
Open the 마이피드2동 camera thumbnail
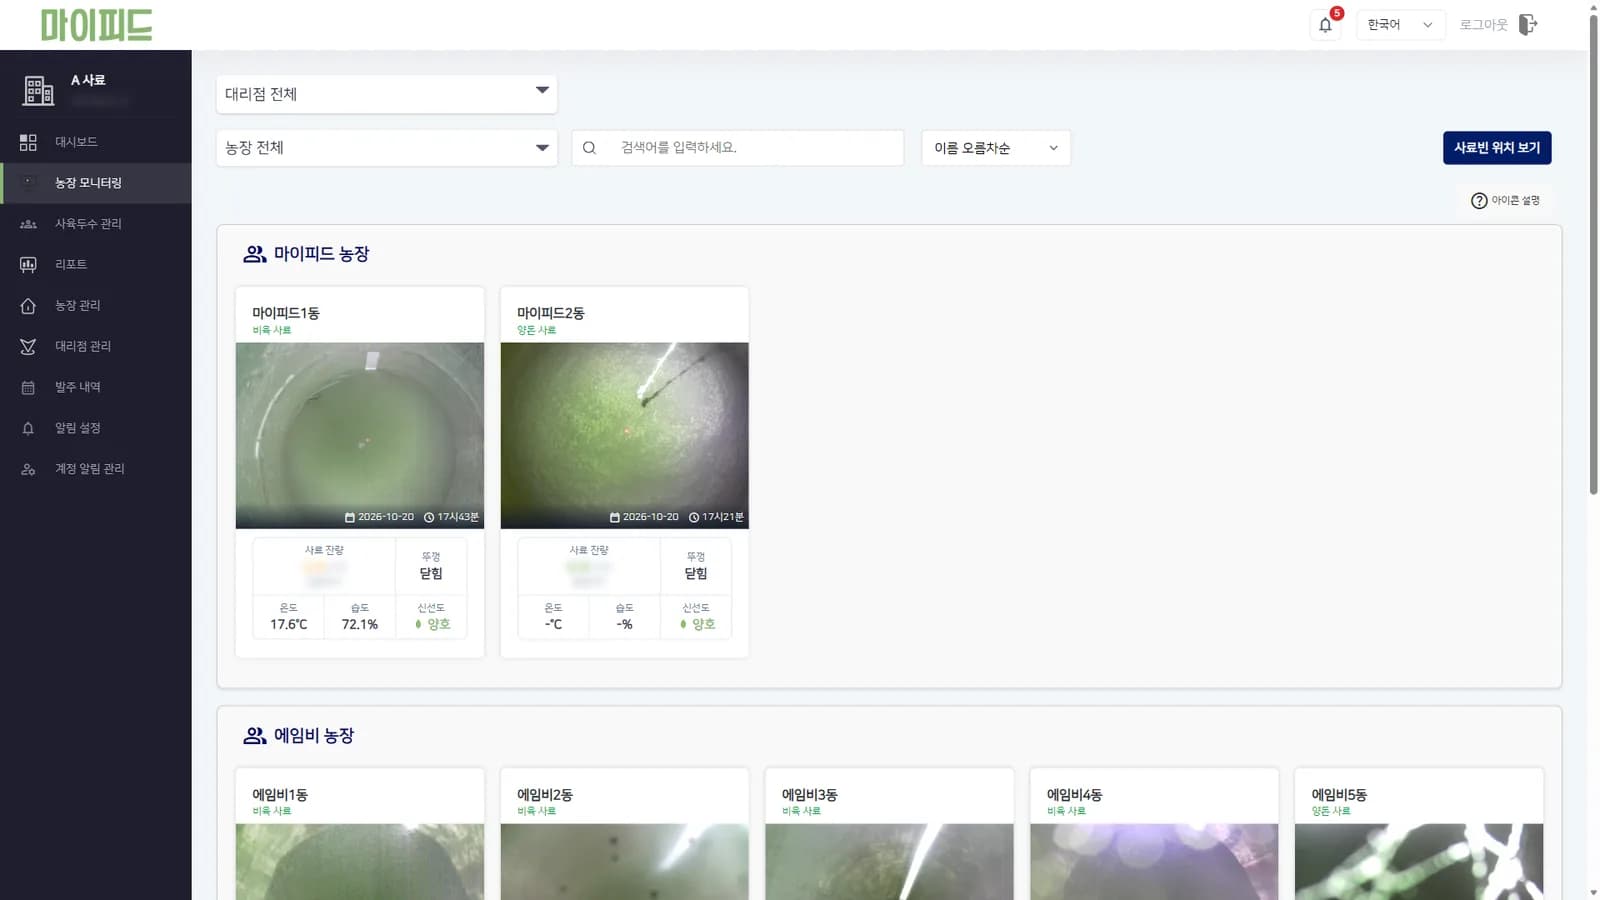tap(624, 436)
